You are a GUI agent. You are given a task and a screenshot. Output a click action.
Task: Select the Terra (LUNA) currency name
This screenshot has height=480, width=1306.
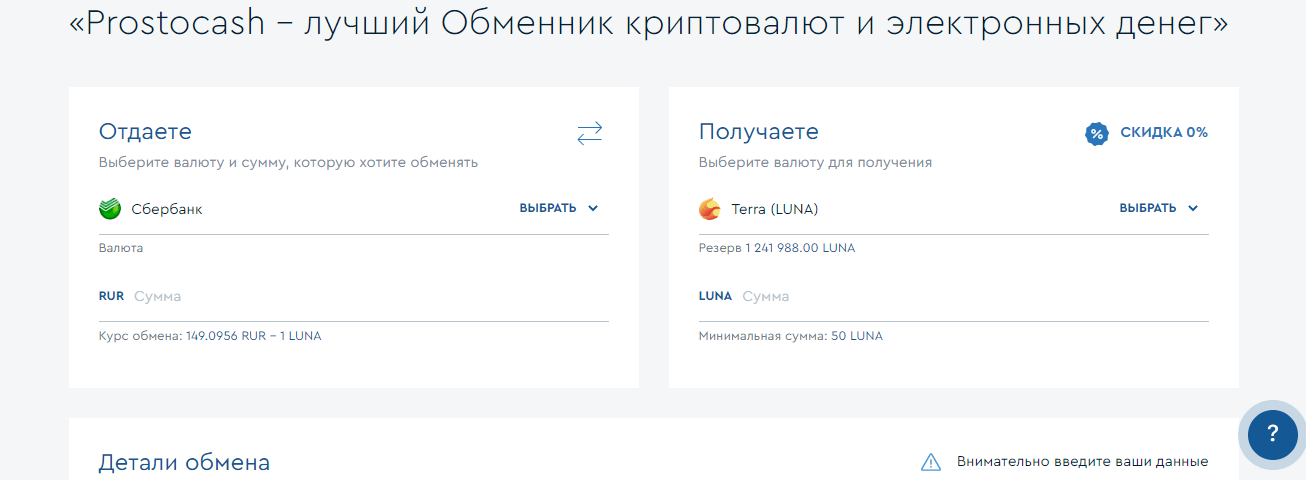(x=775, y=209)
